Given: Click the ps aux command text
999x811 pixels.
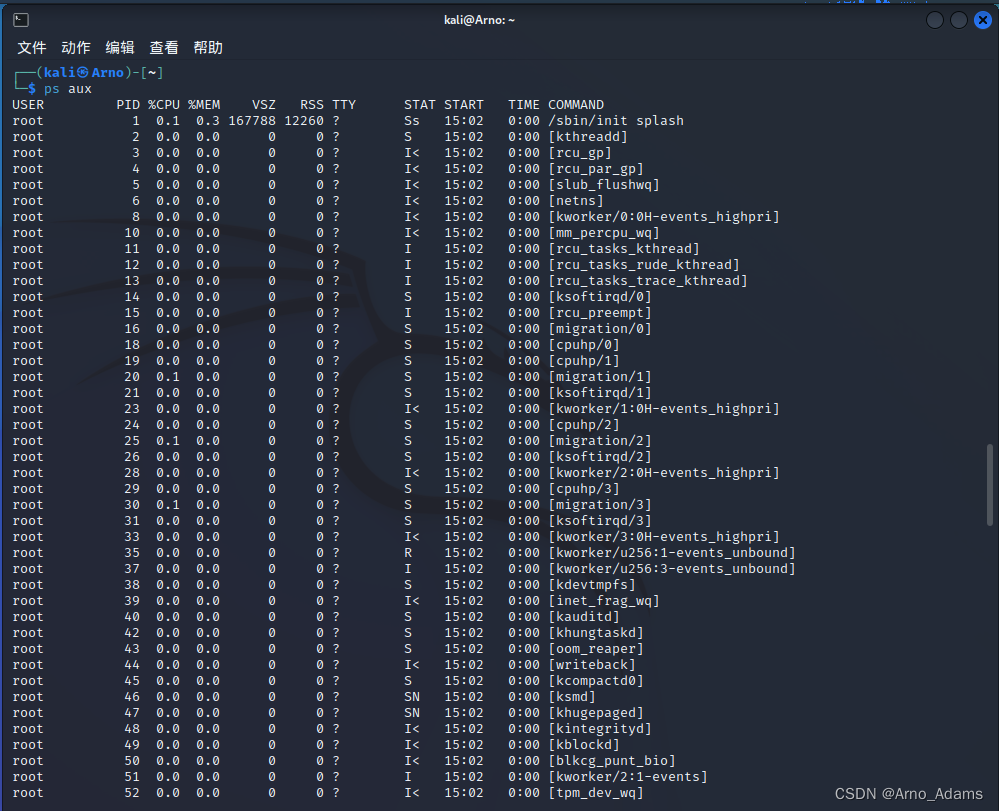Looking at the screenshot, I should click(x=69, y=88).
